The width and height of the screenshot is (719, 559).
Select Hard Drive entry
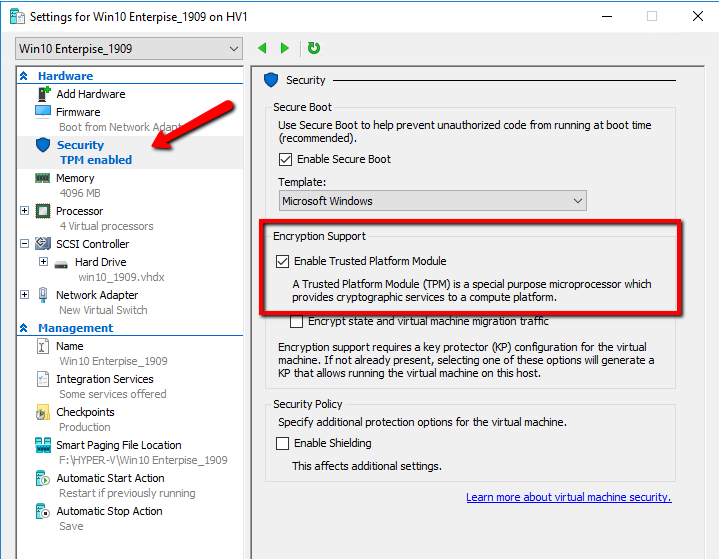click(x=100, y=262)
